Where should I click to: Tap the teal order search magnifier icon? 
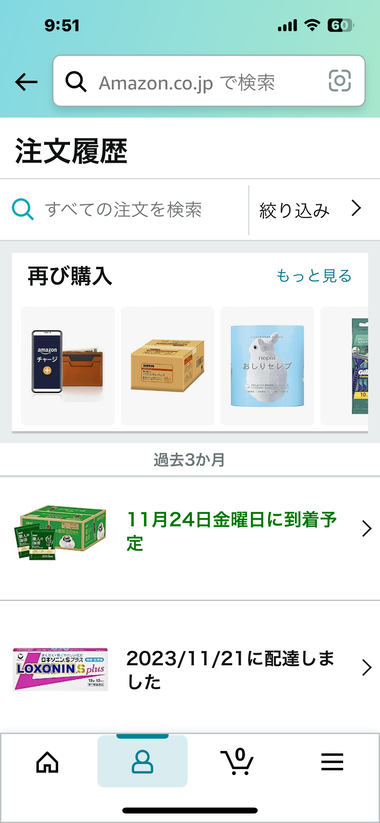coord(23,210)
